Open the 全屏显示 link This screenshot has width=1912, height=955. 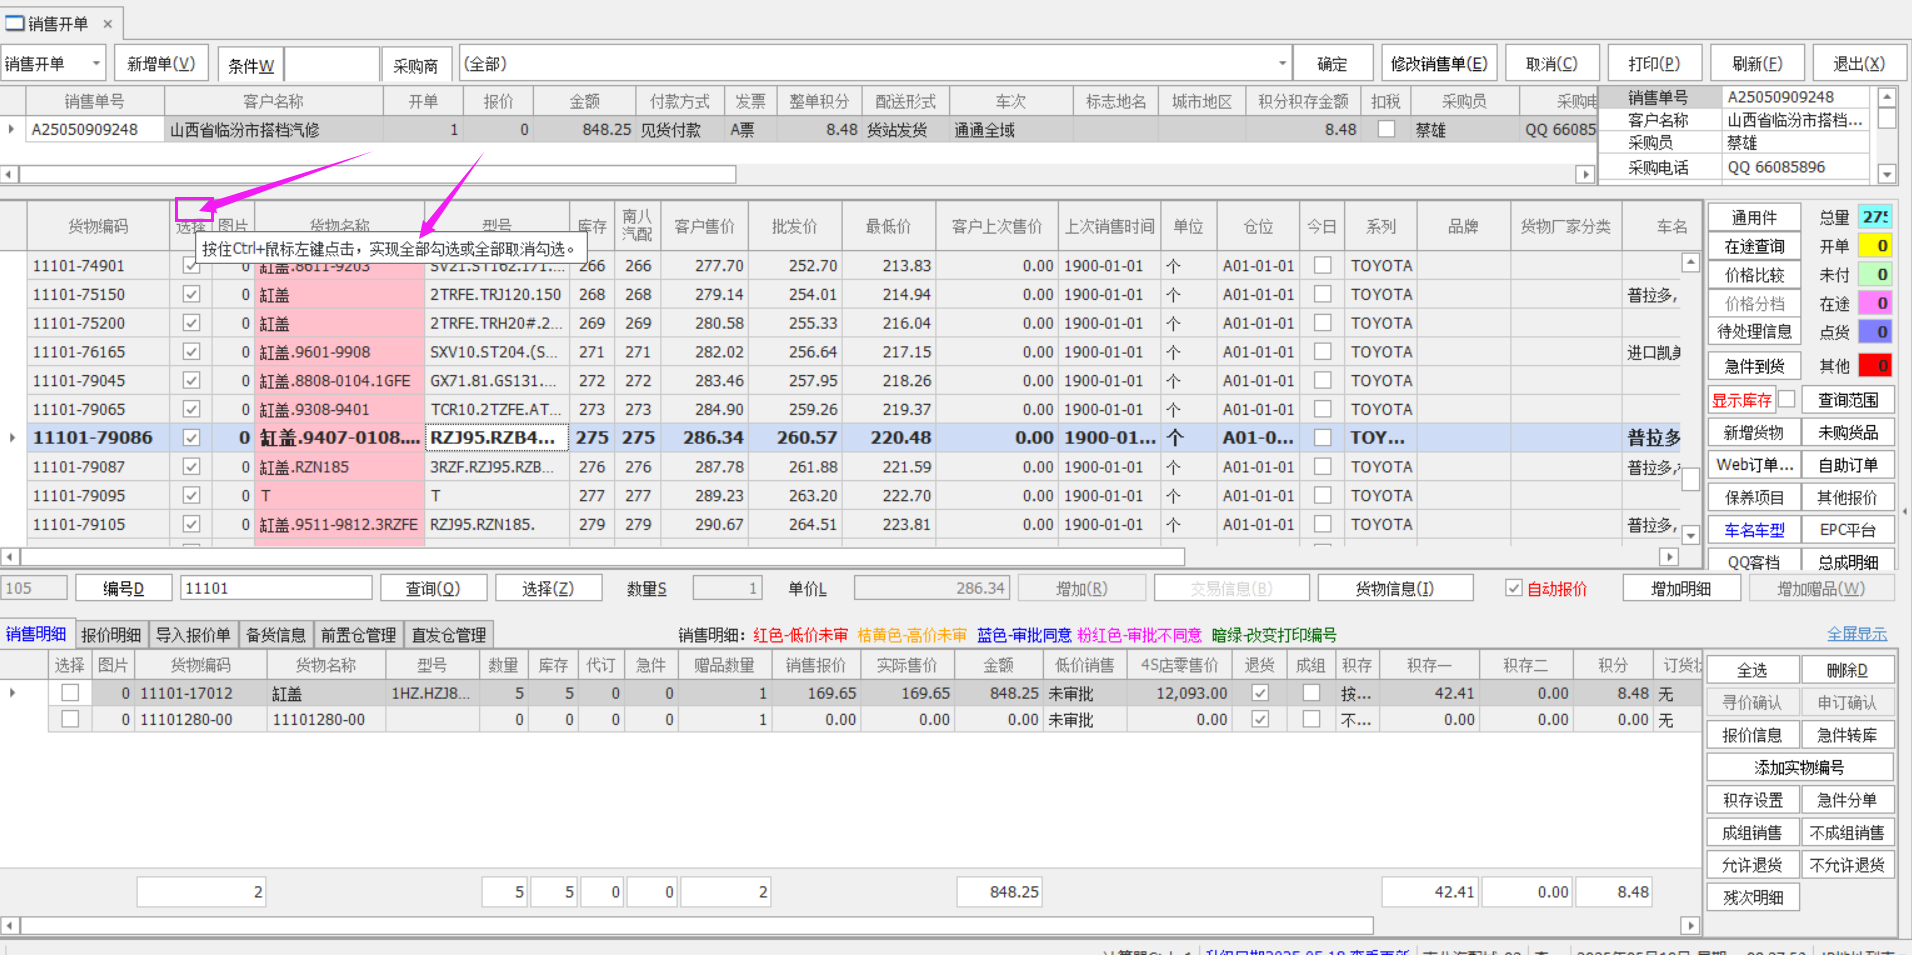point(1857,634)
